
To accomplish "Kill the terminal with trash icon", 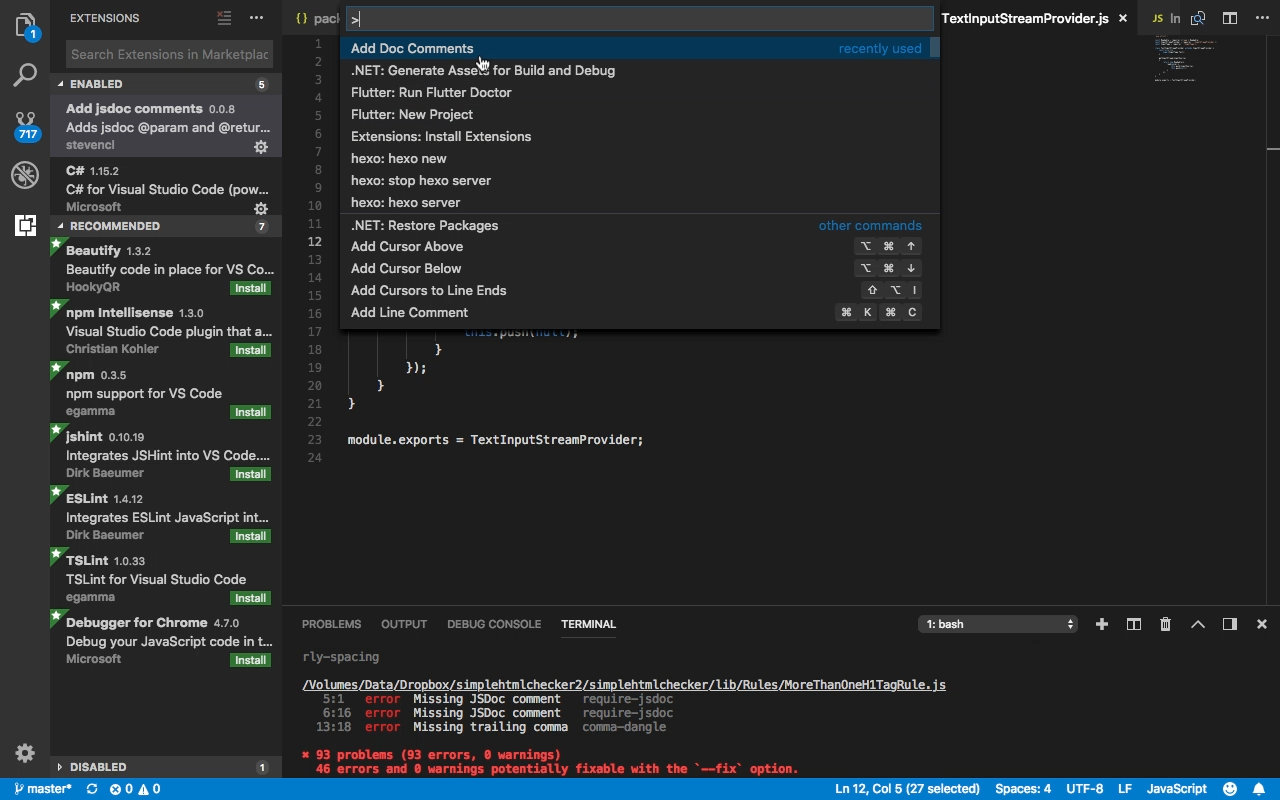I will (x=1165, y=624).
